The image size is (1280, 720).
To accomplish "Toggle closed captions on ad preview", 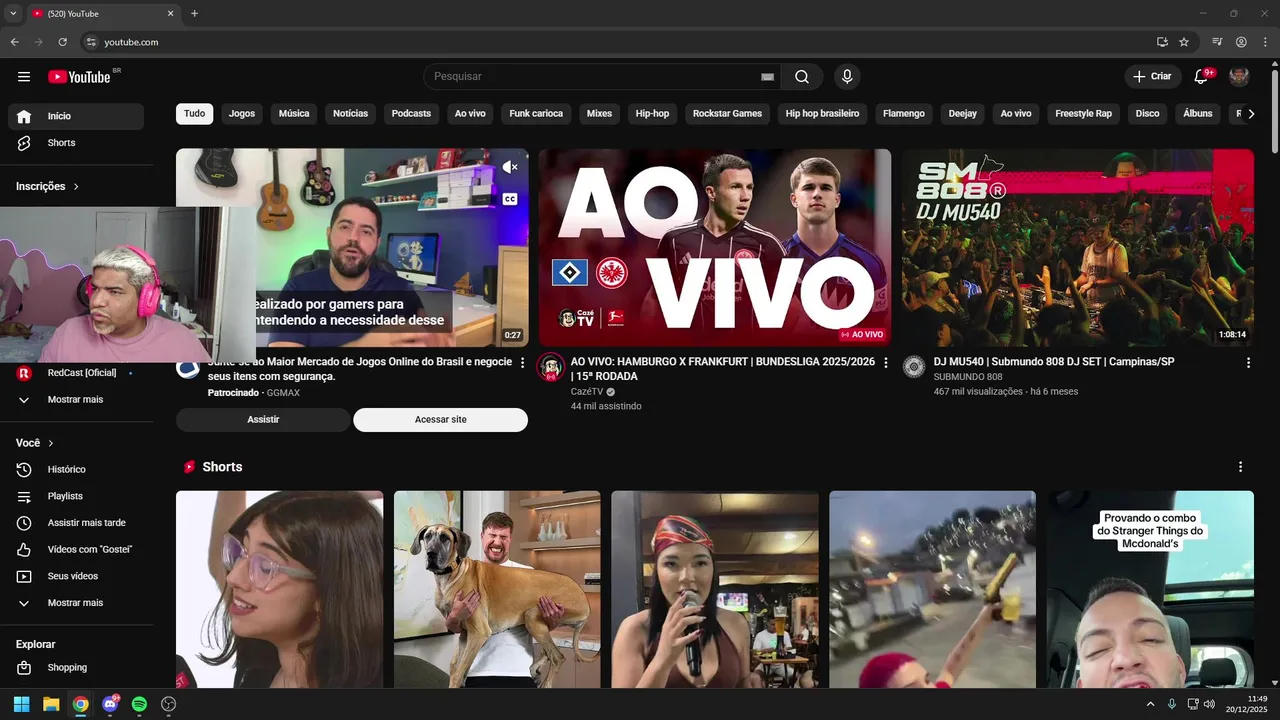I will 510,199.
